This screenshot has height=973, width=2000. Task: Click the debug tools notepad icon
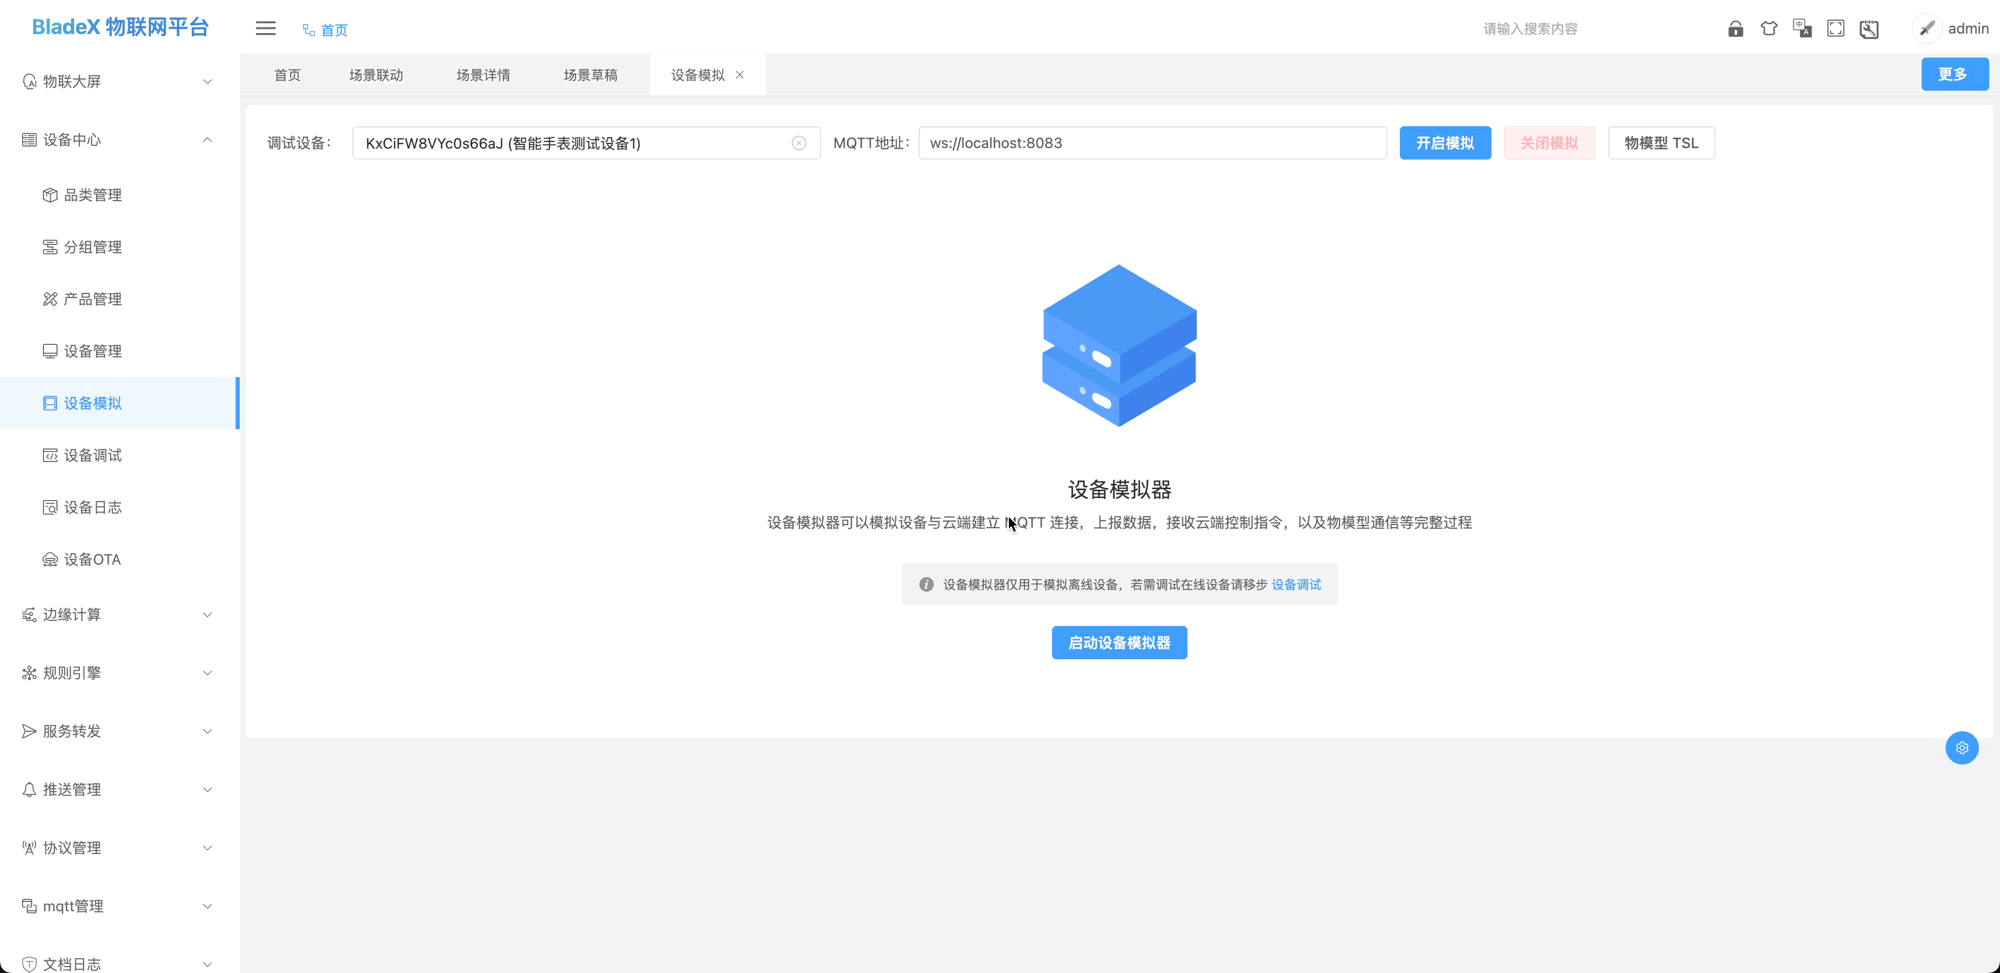1869,28
